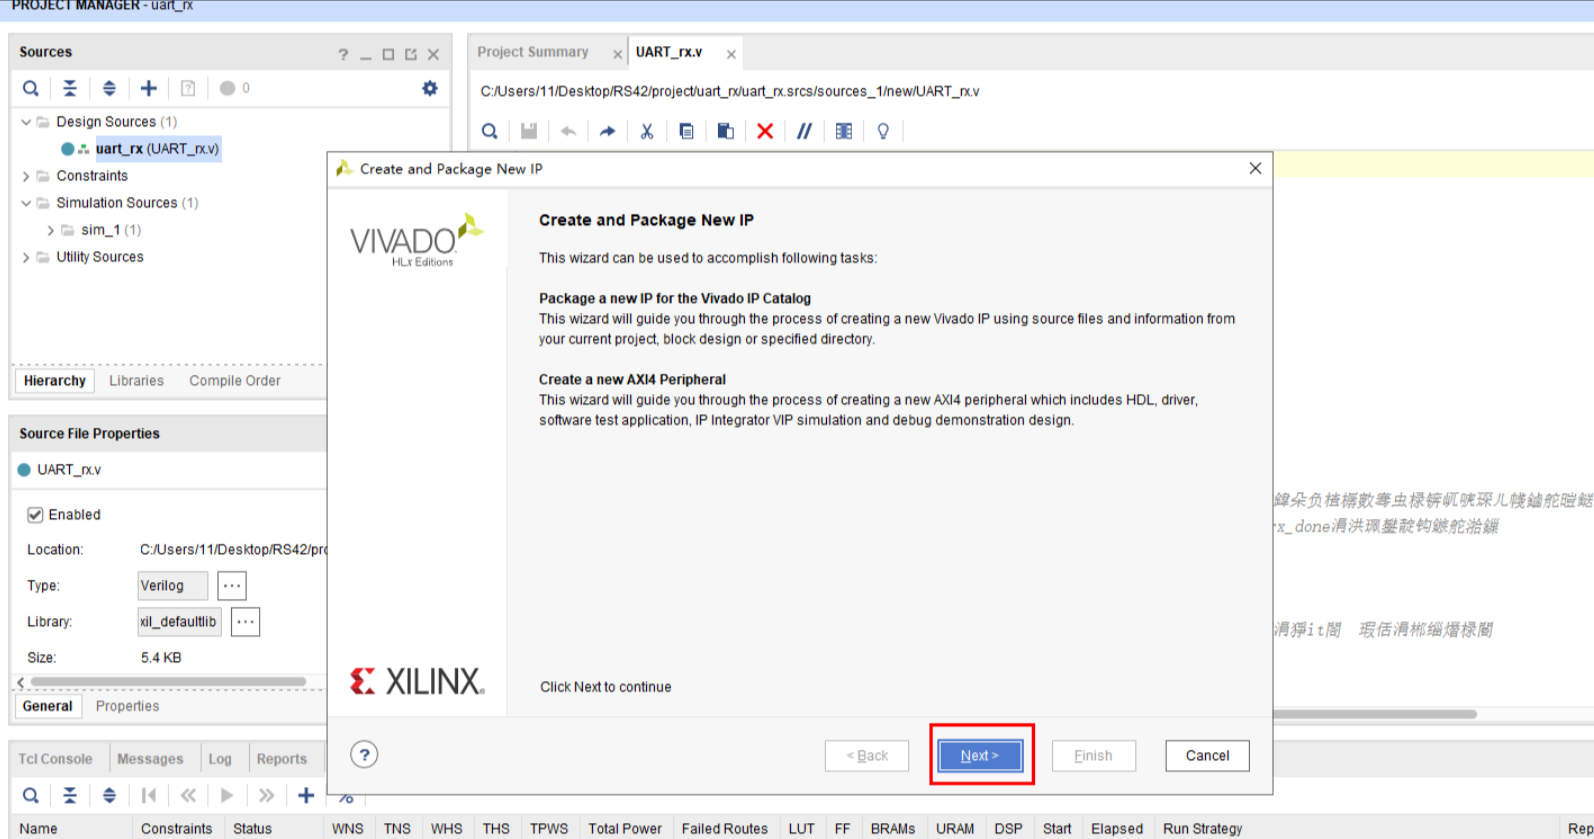Collapse all sources in Sources panel toolbar

coord(70,88)
